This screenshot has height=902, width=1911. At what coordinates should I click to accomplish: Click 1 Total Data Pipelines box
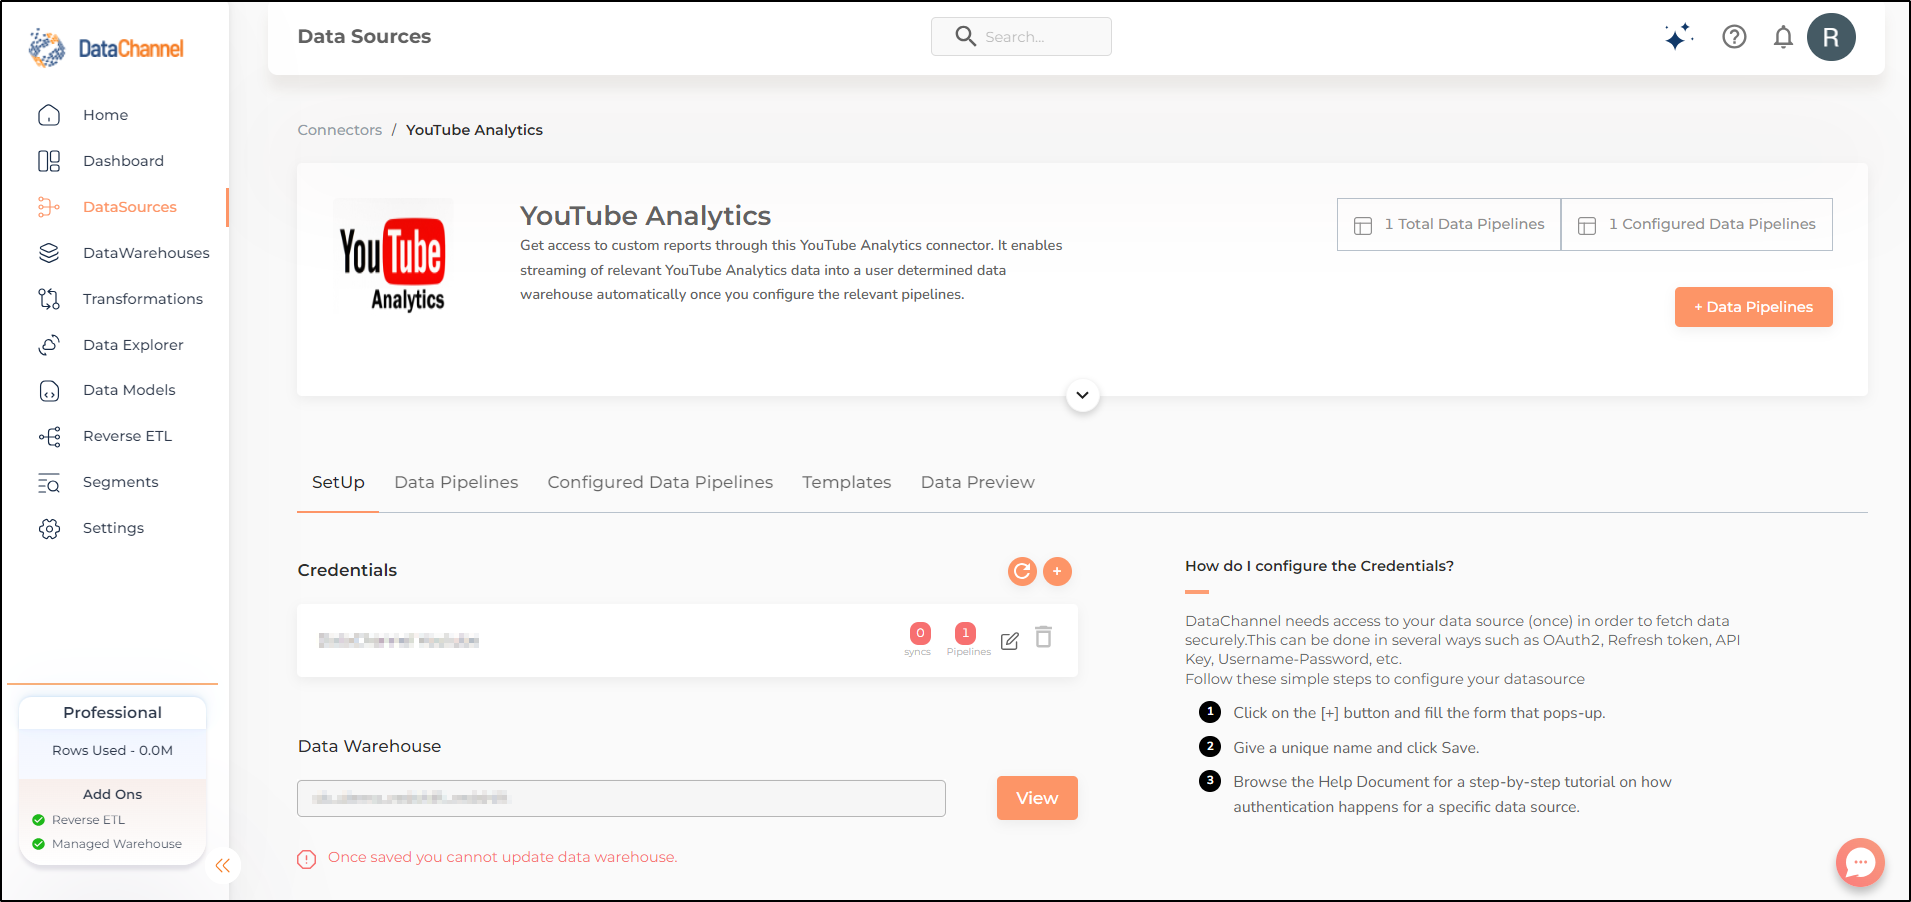click(x=1449, y=224)
